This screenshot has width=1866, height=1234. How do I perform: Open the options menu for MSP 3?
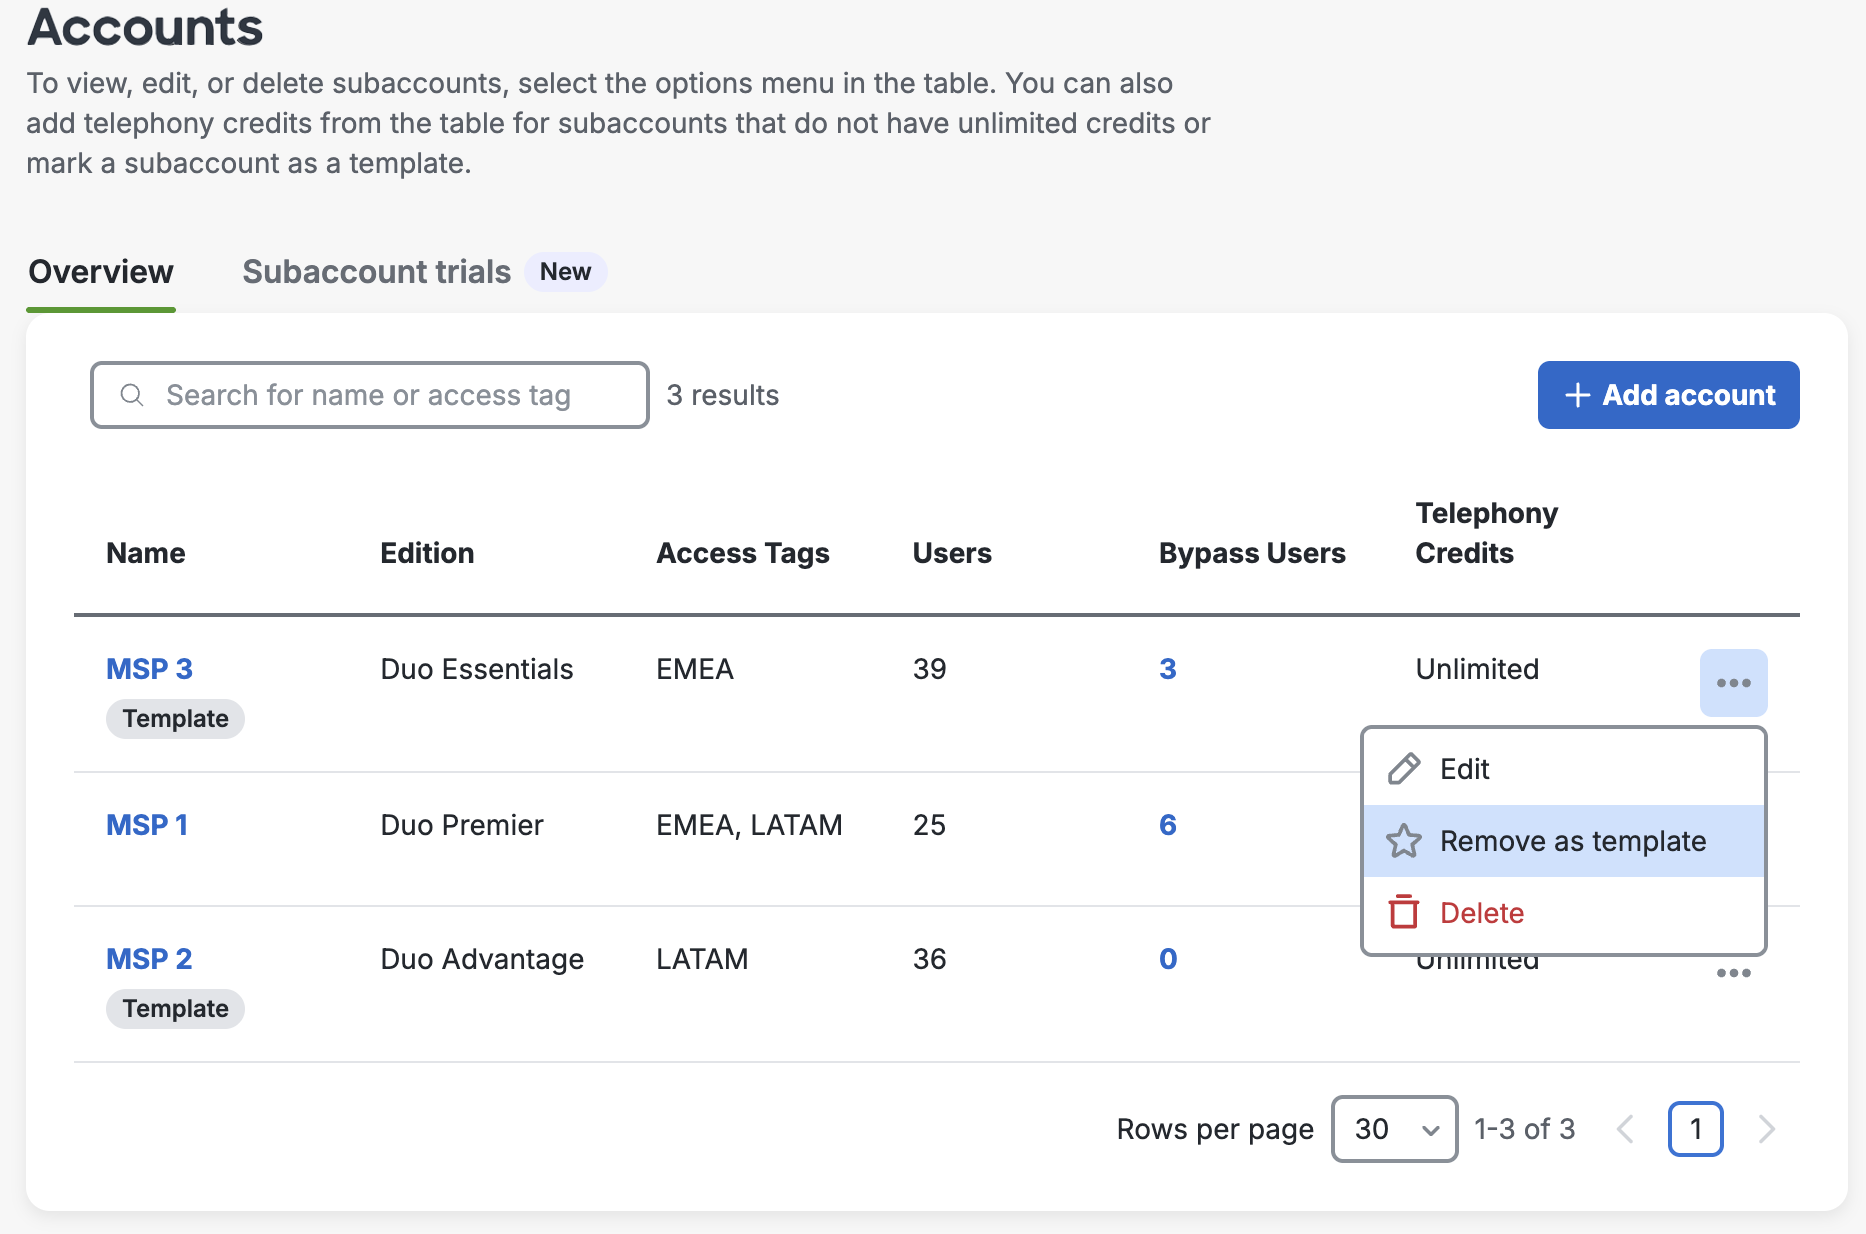click(x=1733, y=683)
